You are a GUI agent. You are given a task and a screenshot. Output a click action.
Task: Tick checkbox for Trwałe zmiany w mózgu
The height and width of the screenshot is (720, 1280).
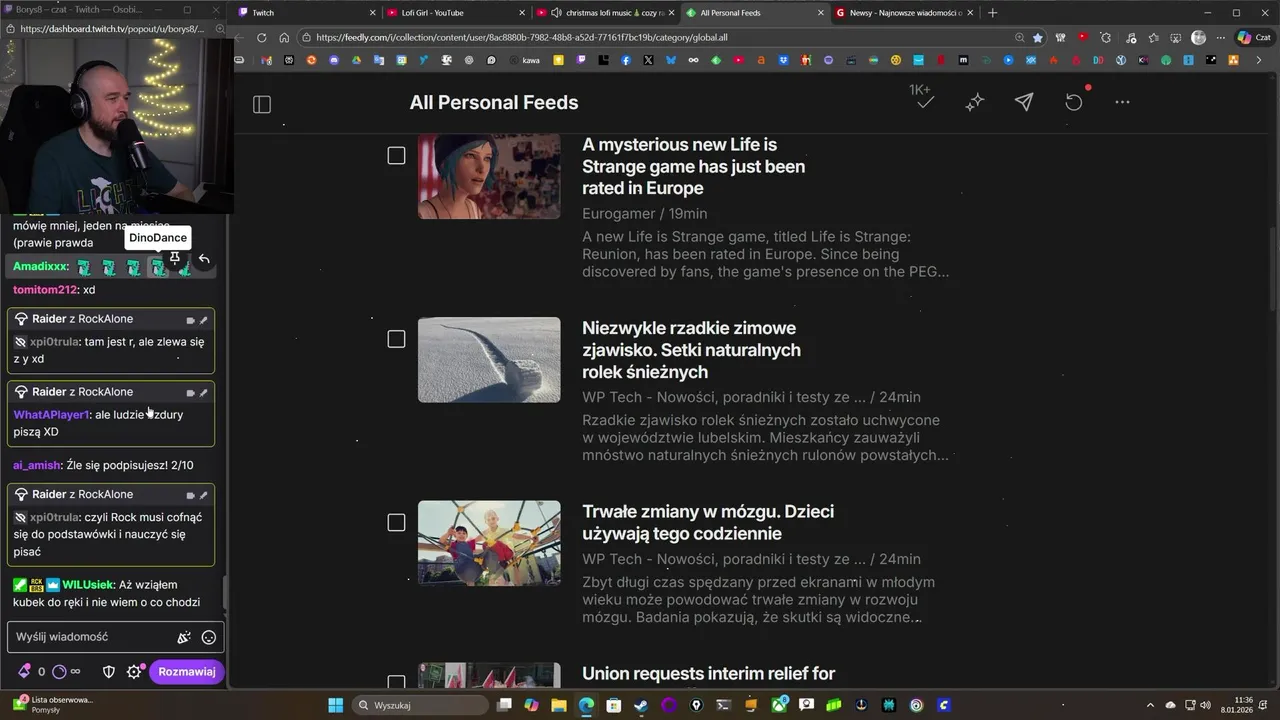point(396,522)
